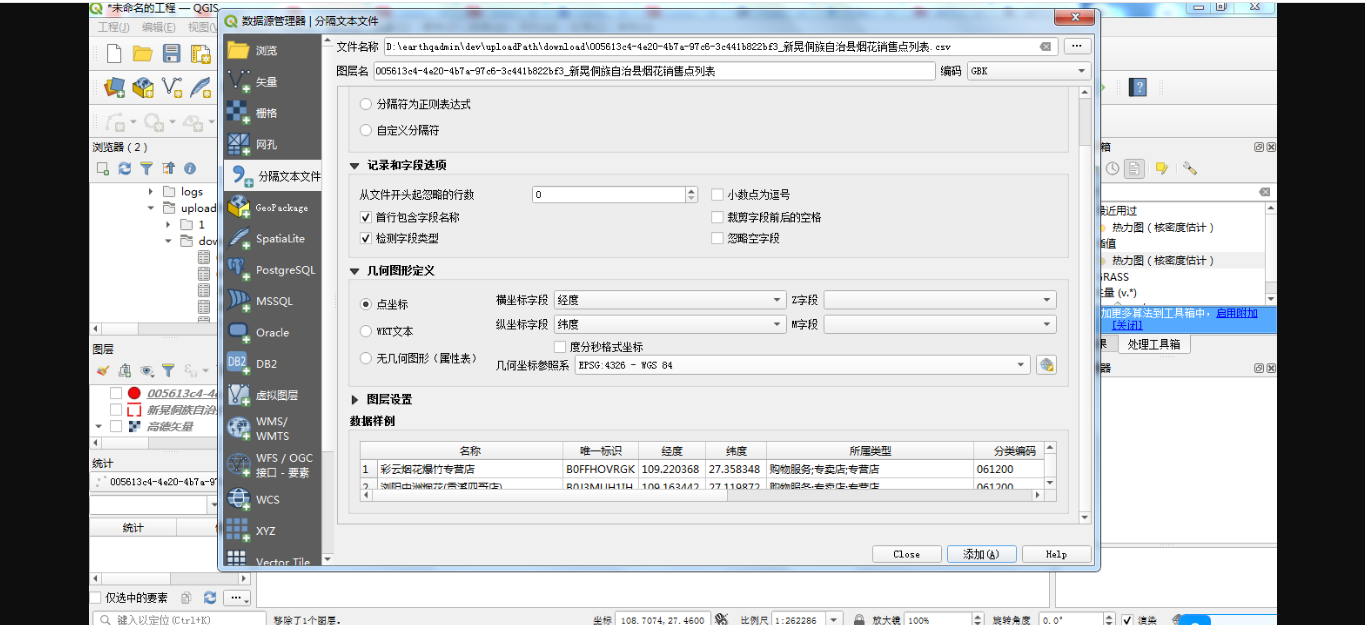Click the WCS source icon
The width and height of the screenshot is (1365, 625).
pyautogui.click(x=238, y=499)
